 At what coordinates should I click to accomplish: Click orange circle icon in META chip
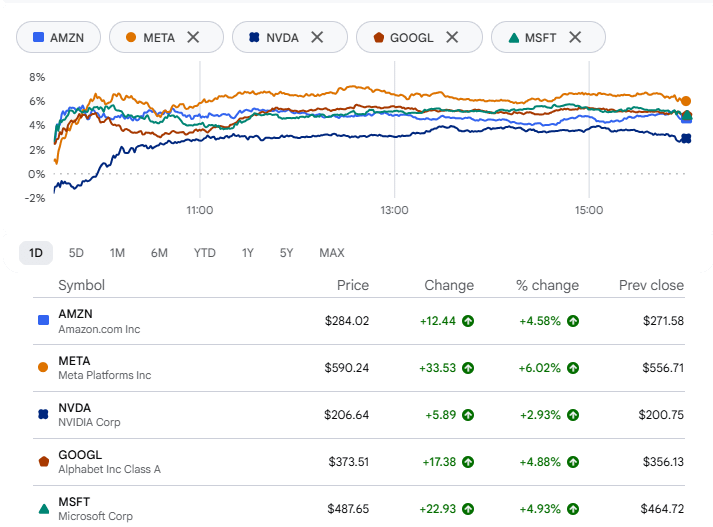point(131,37)
